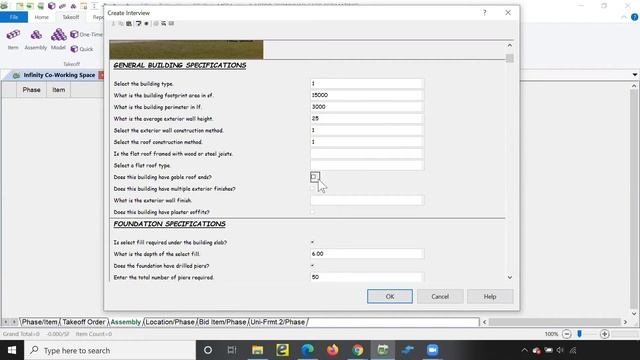This screenshot has height=360, width=640.
Task: Launch Firefox from the taskbar
Action: tap(333, 350)
